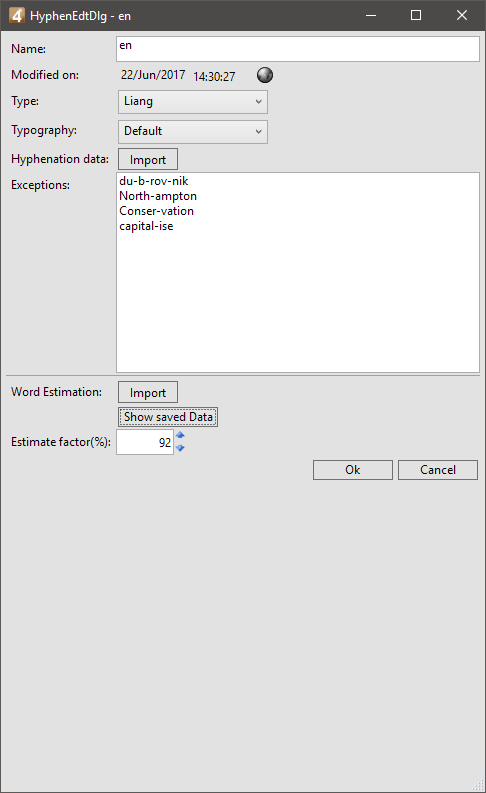Click the grey sphere status icon

264,75
